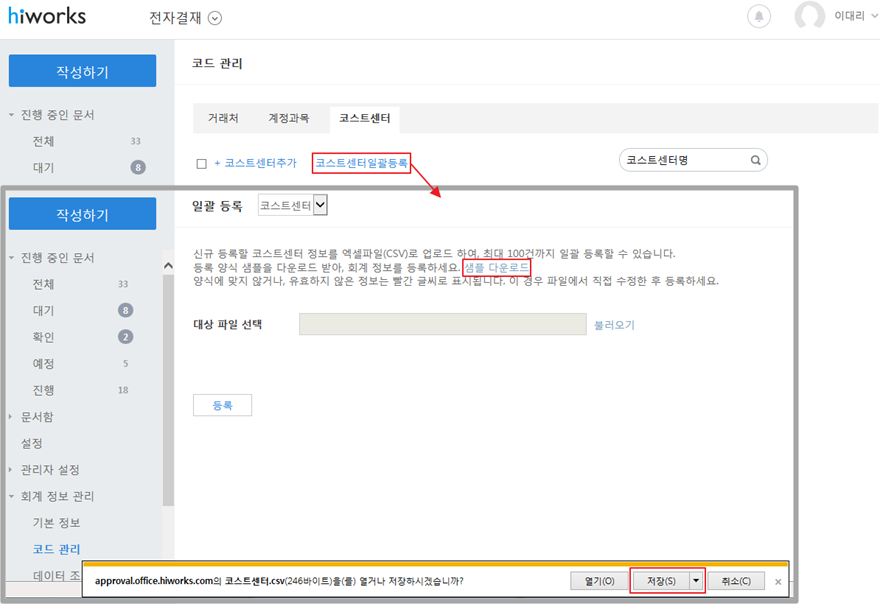Click the notification bell icon
880x604 pixels.
click(760, 16)
